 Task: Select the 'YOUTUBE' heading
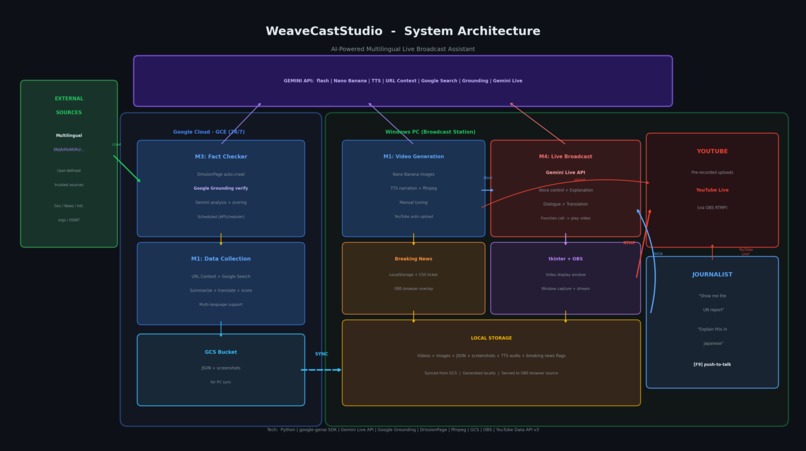(x=712, y=151)
